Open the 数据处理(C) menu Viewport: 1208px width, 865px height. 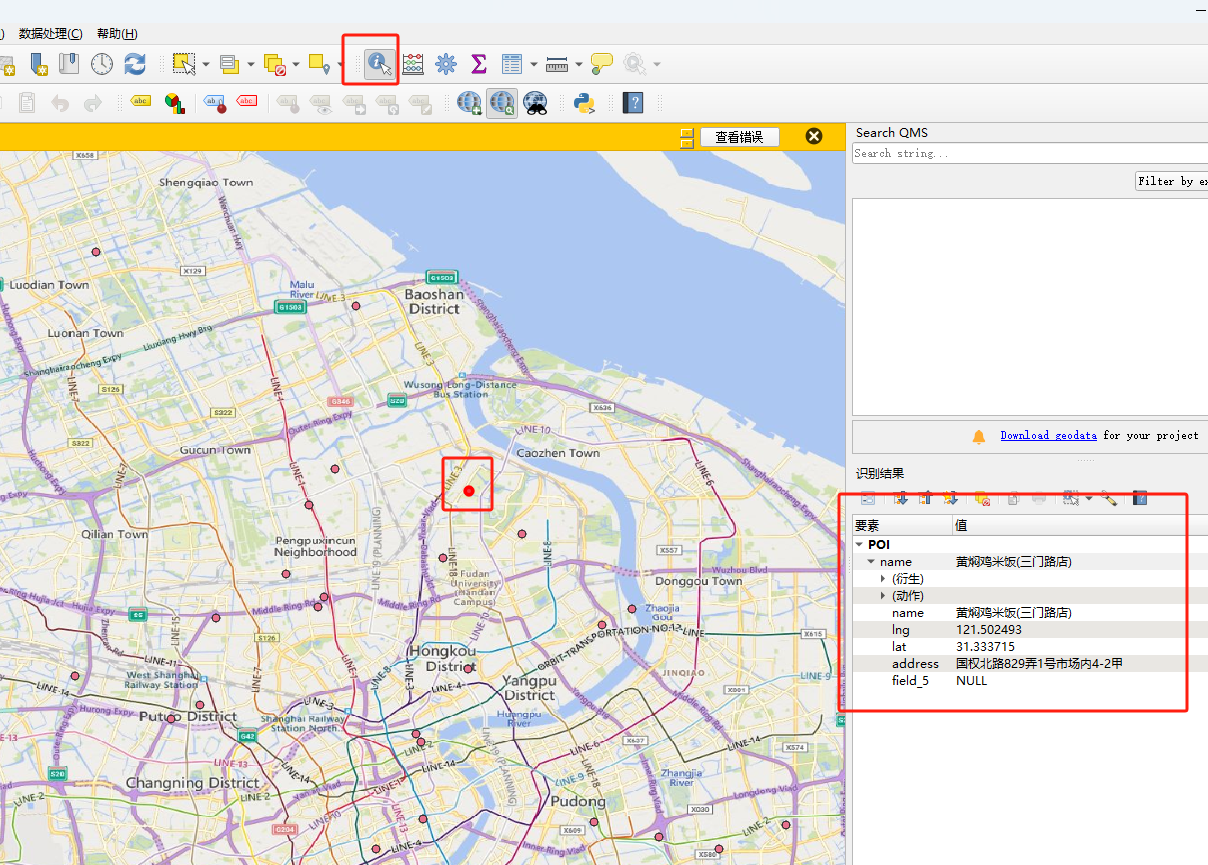[50, 34]
